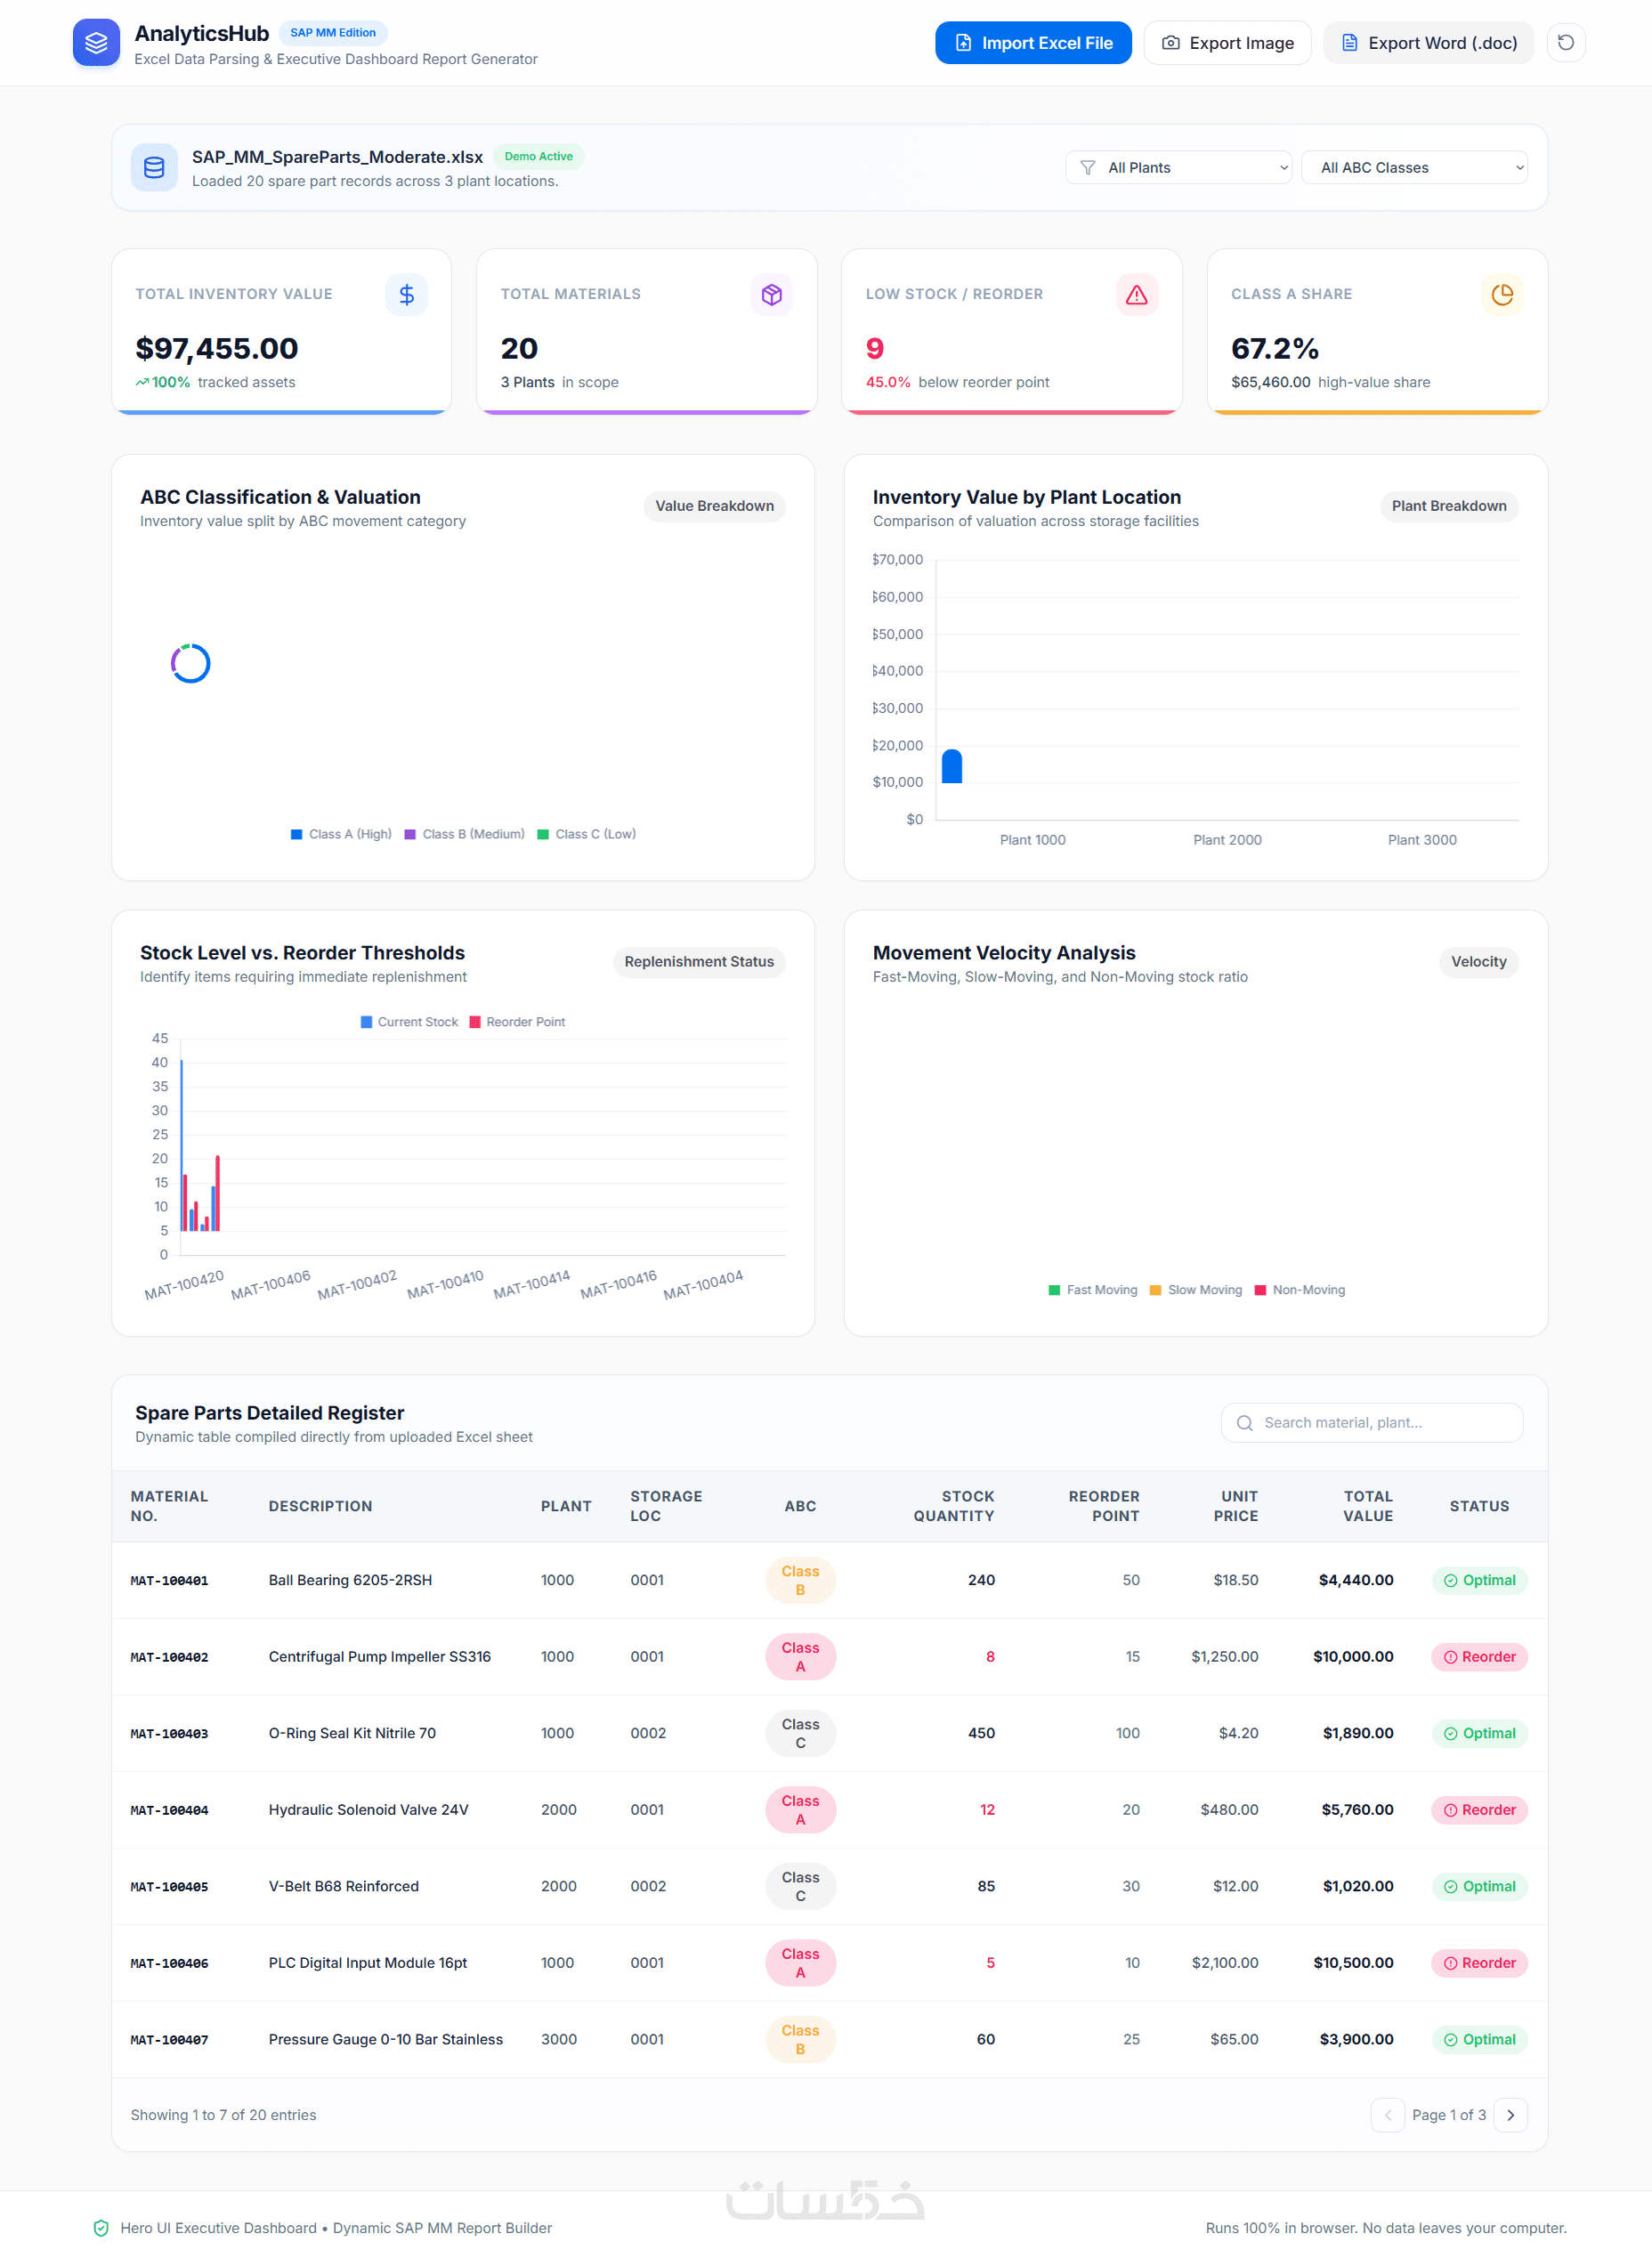
Task: Click the Import Excel File button
Action: [x=1033, y=43]
